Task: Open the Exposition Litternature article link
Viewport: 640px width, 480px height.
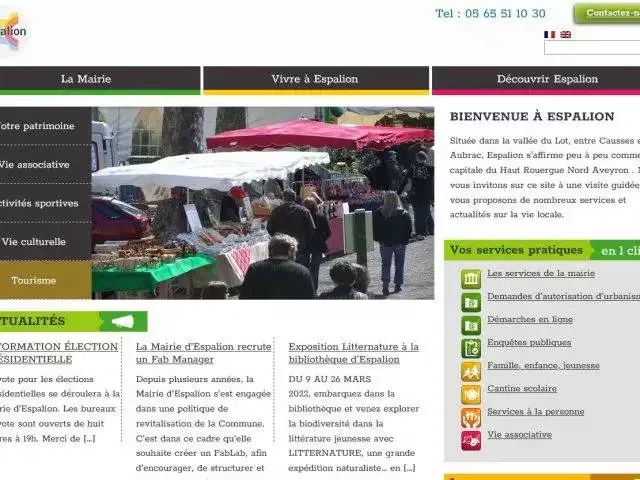Action: click(353, 353)
